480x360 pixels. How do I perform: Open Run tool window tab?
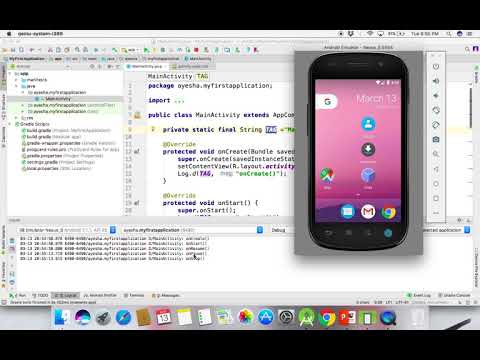click(18, 295)
